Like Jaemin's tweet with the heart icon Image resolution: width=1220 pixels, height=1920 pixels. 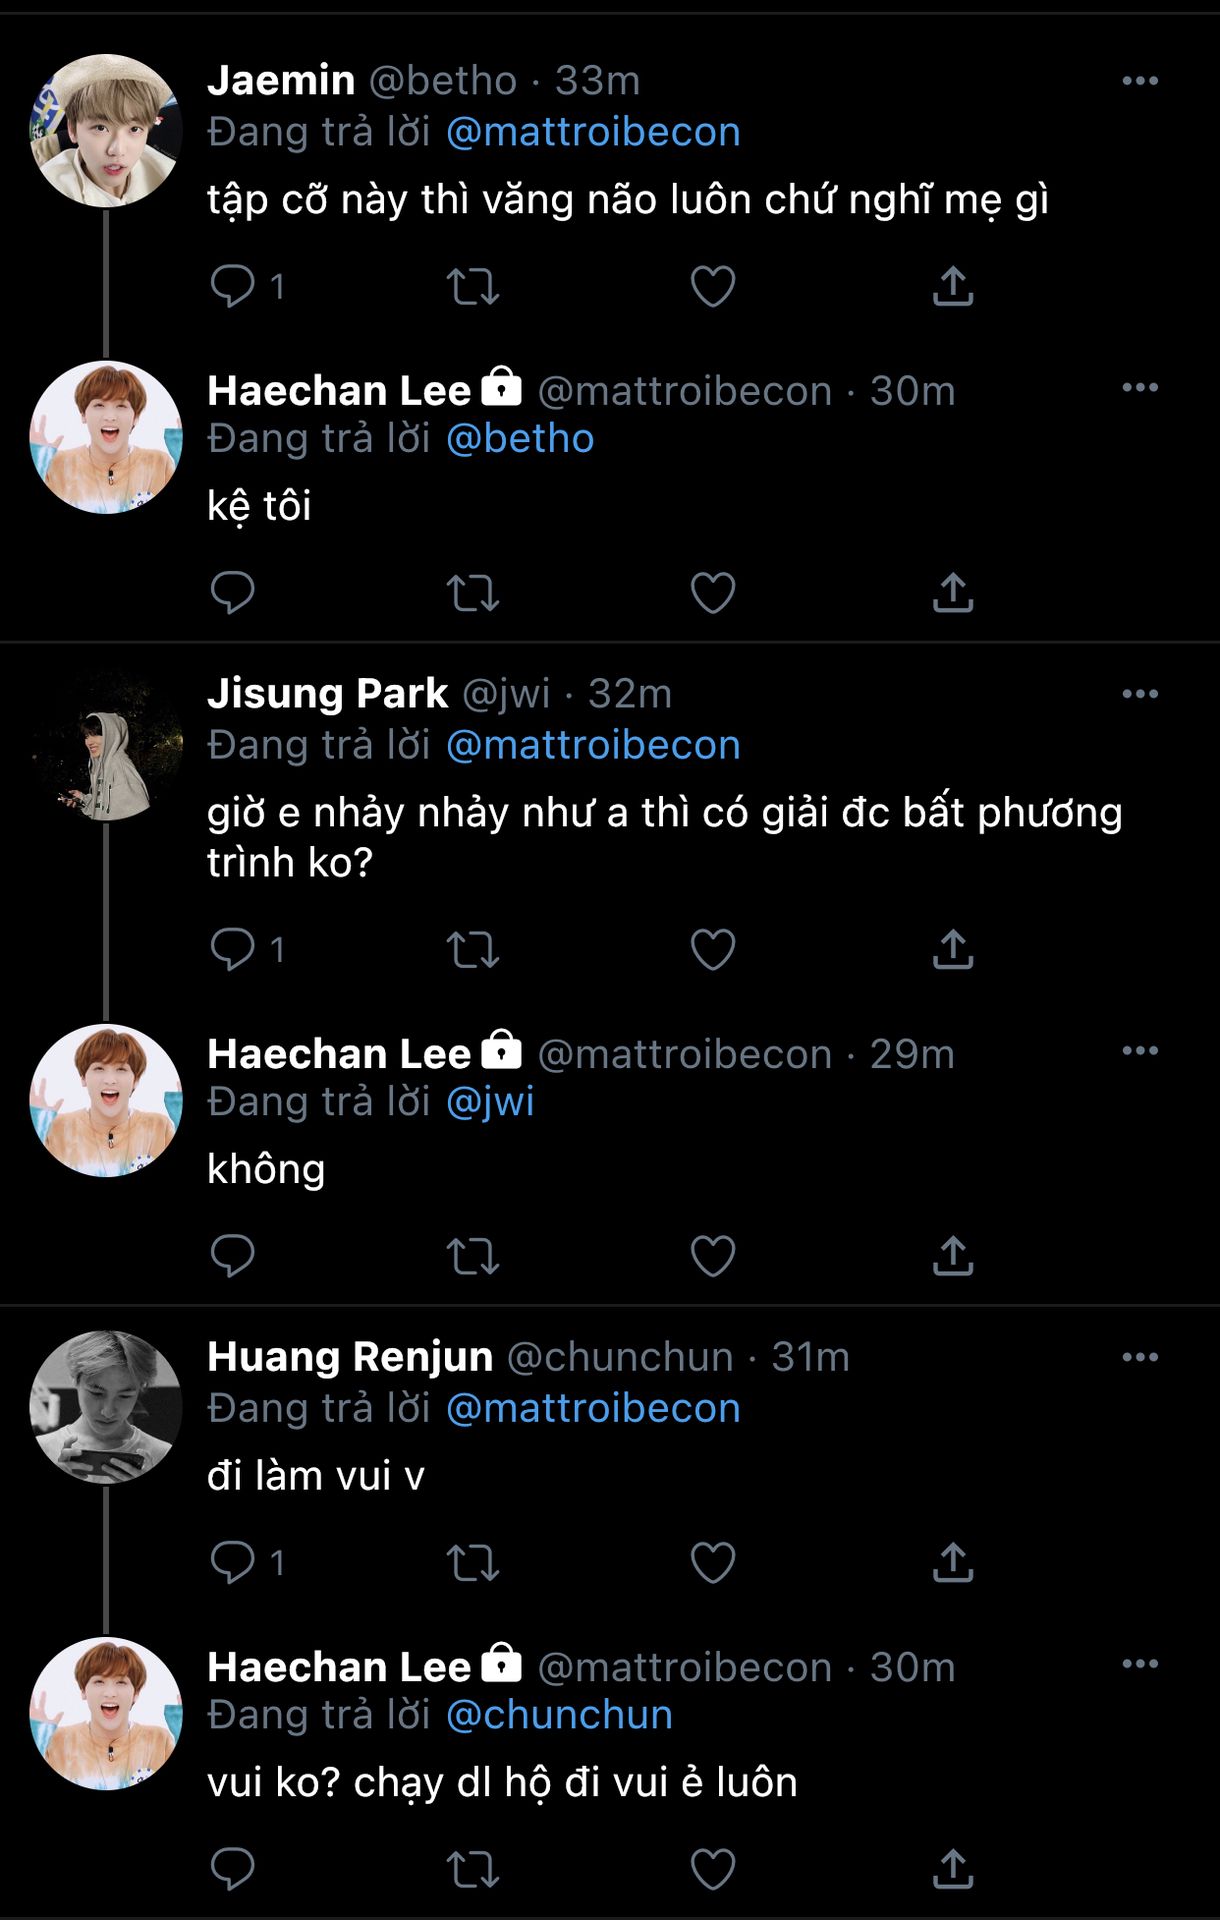pyautogui.click(x=713, y=287)
